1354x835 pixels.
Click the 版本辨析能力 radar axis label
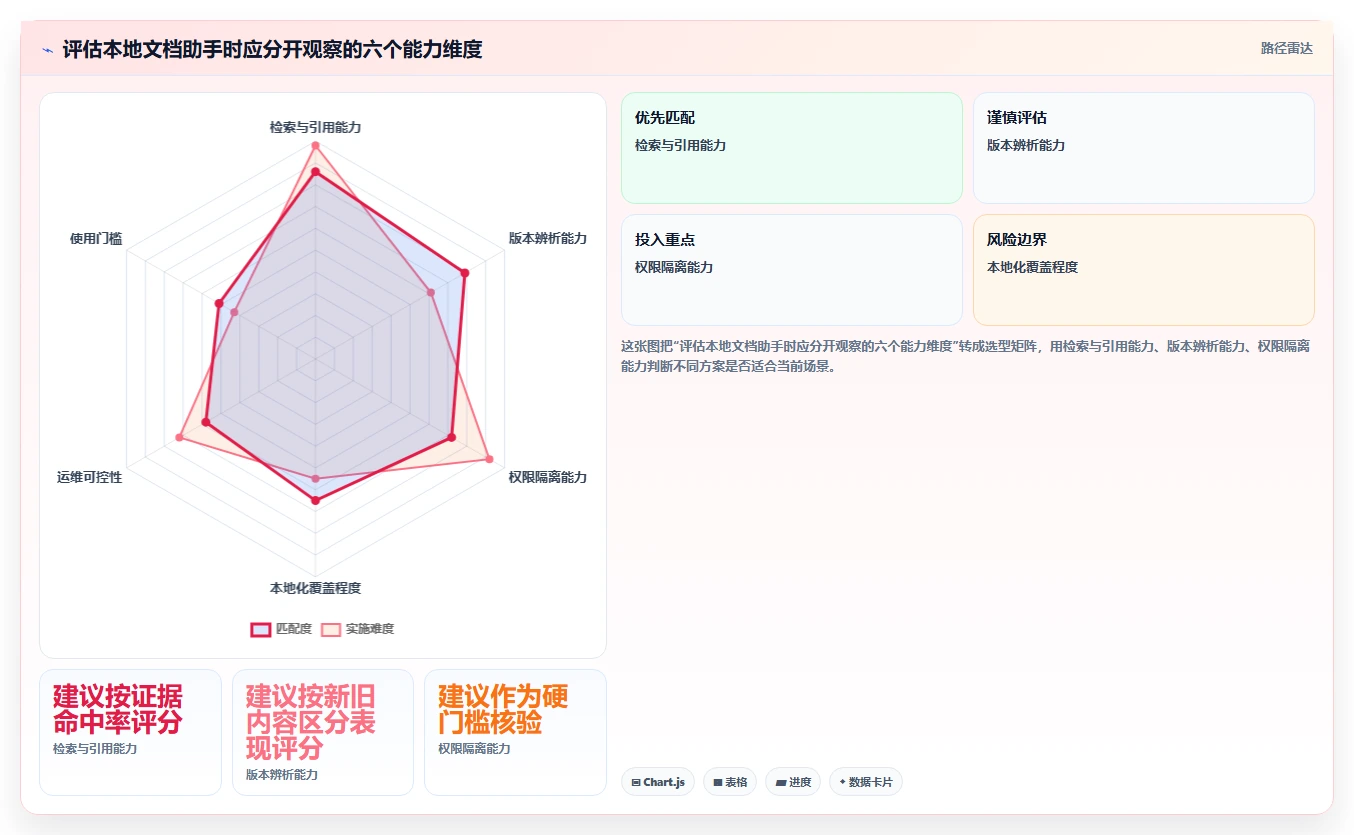point(547,238)
